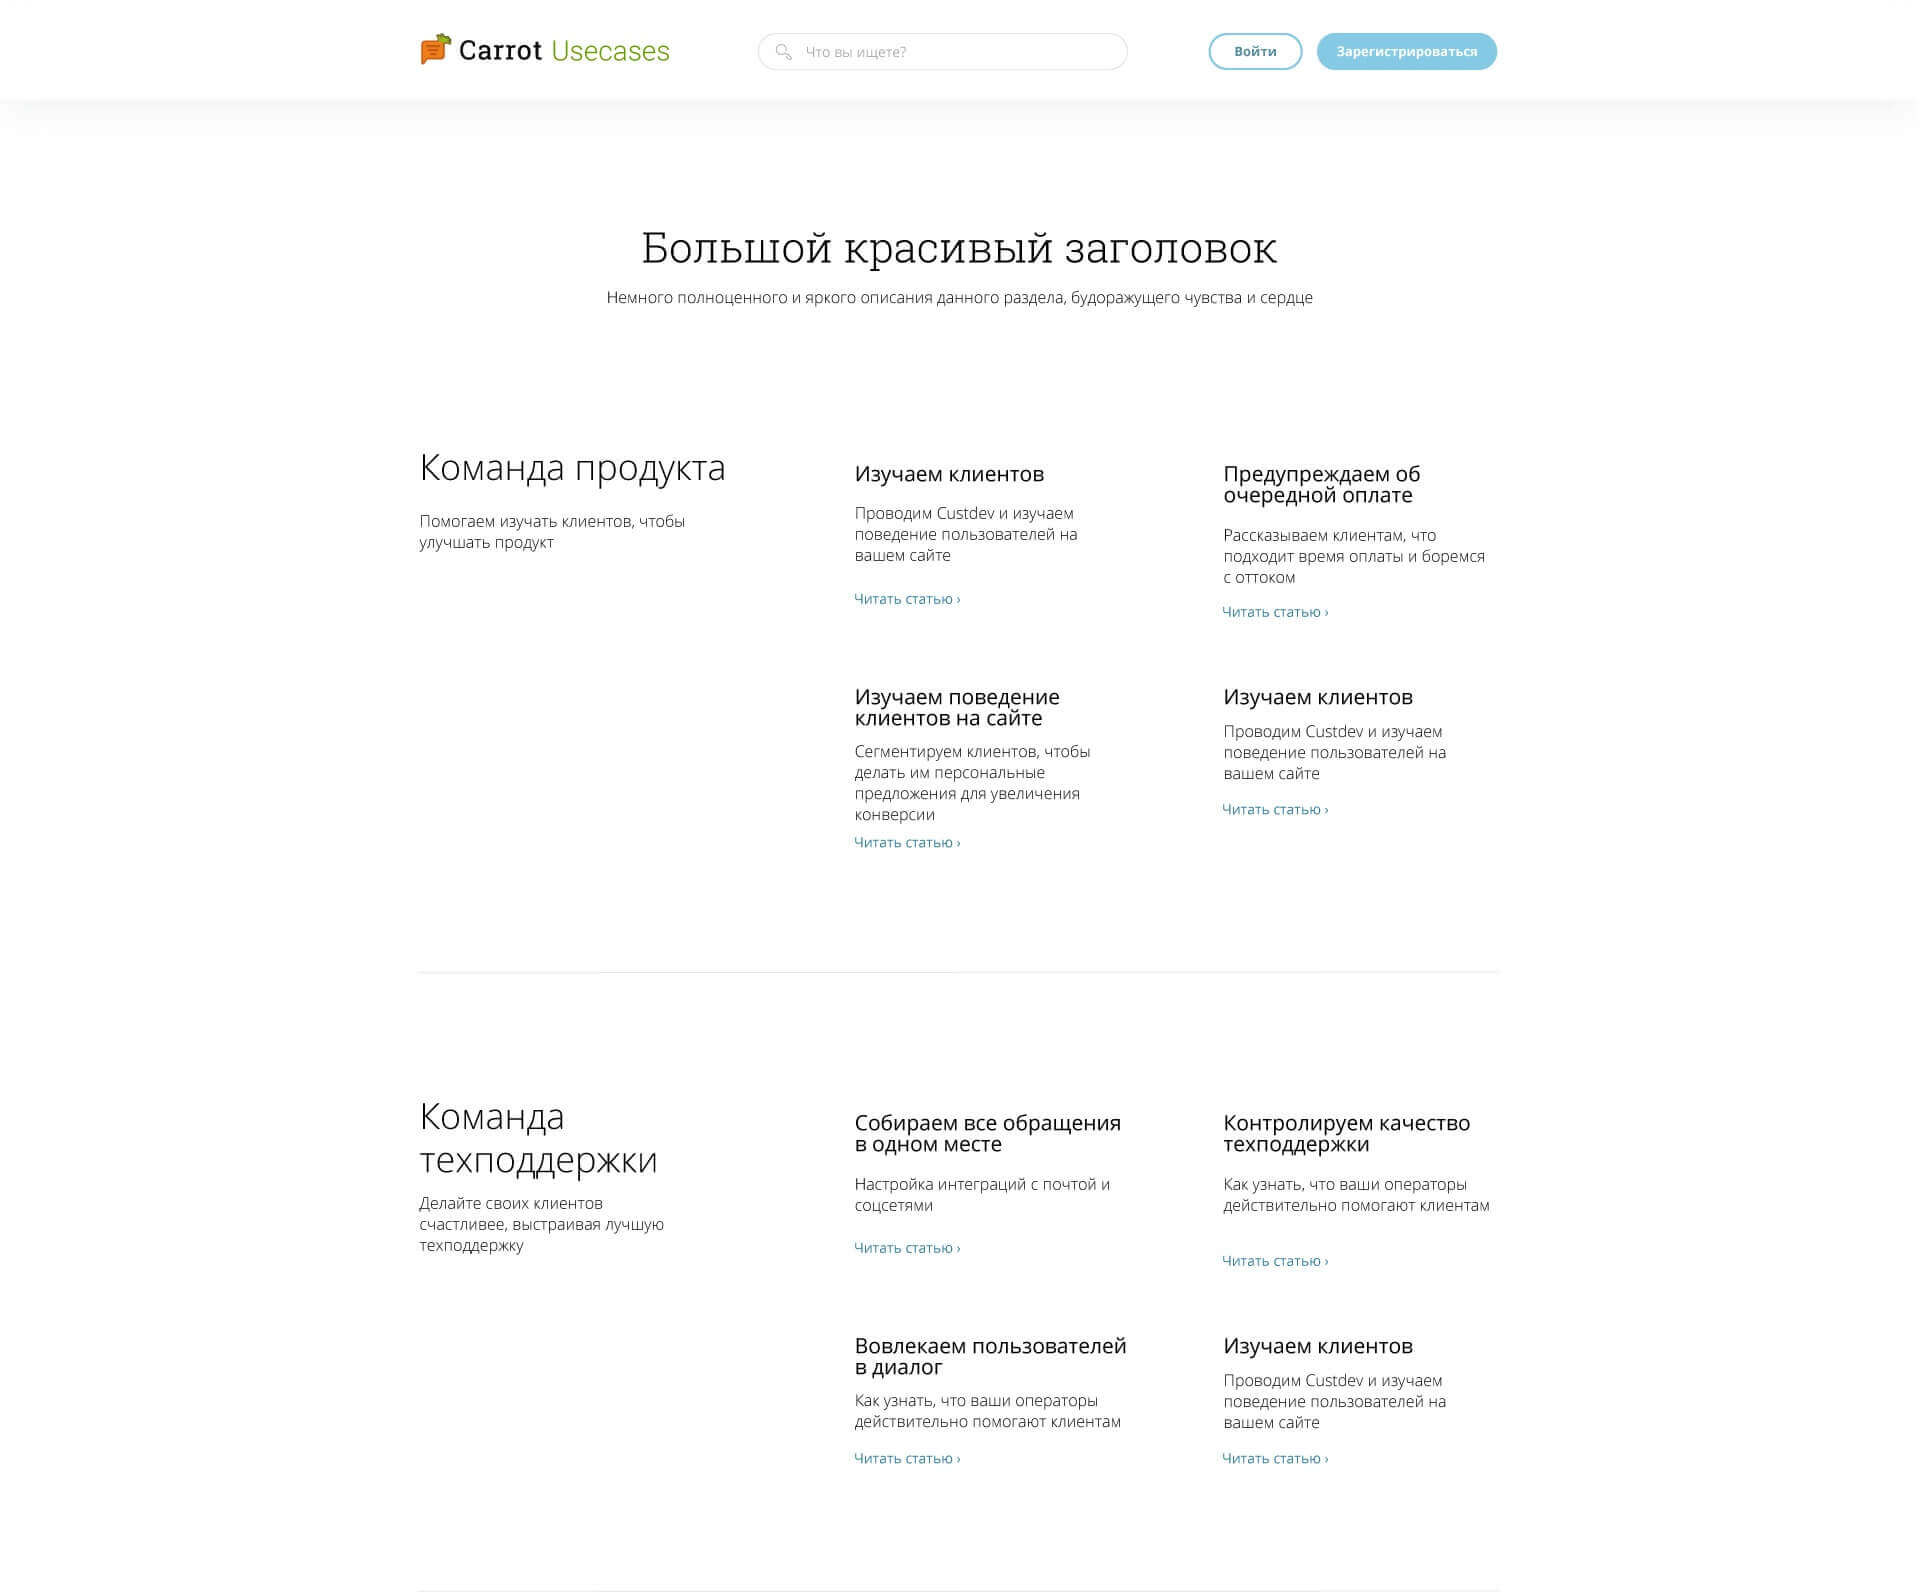
Task: Click the section title "Команда техподдержки"
Action: tap(538, 1138)
